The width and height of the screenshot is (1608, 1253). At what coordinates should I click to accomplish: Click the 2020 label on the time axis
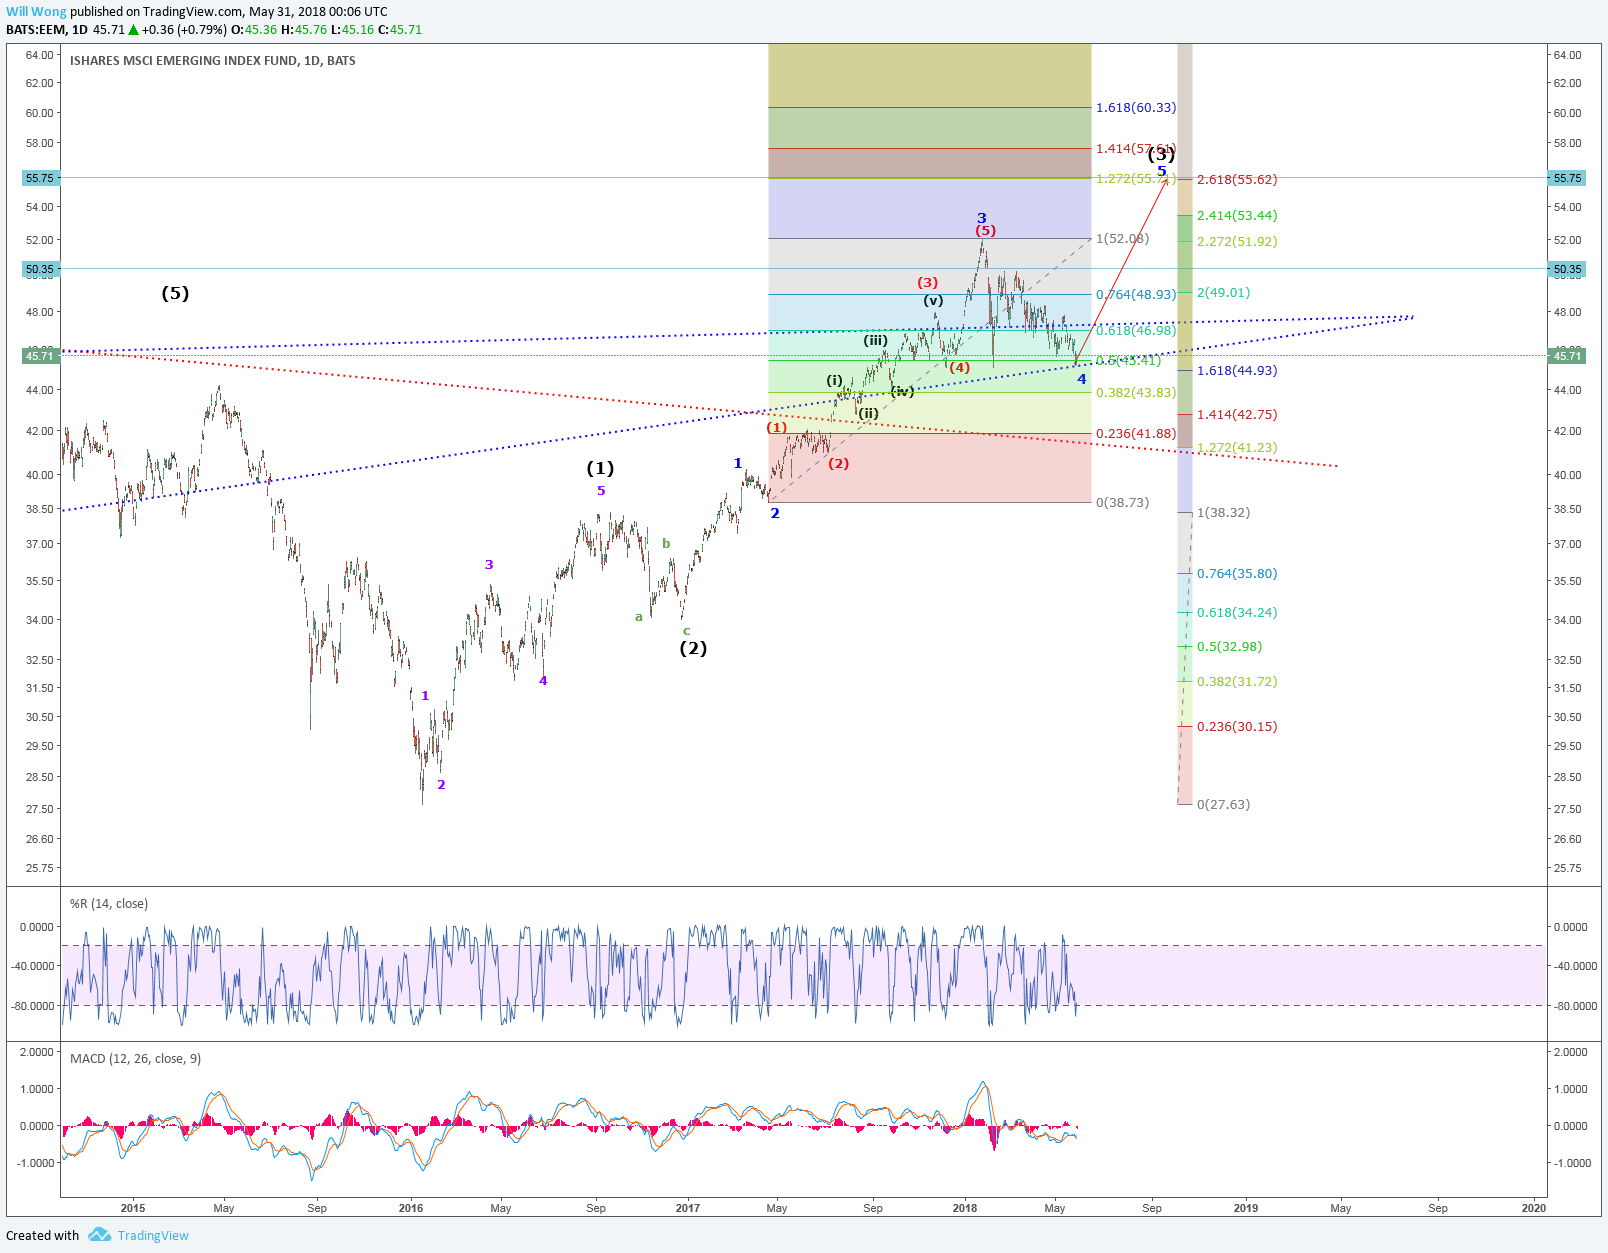[x=1533, y=1208]
